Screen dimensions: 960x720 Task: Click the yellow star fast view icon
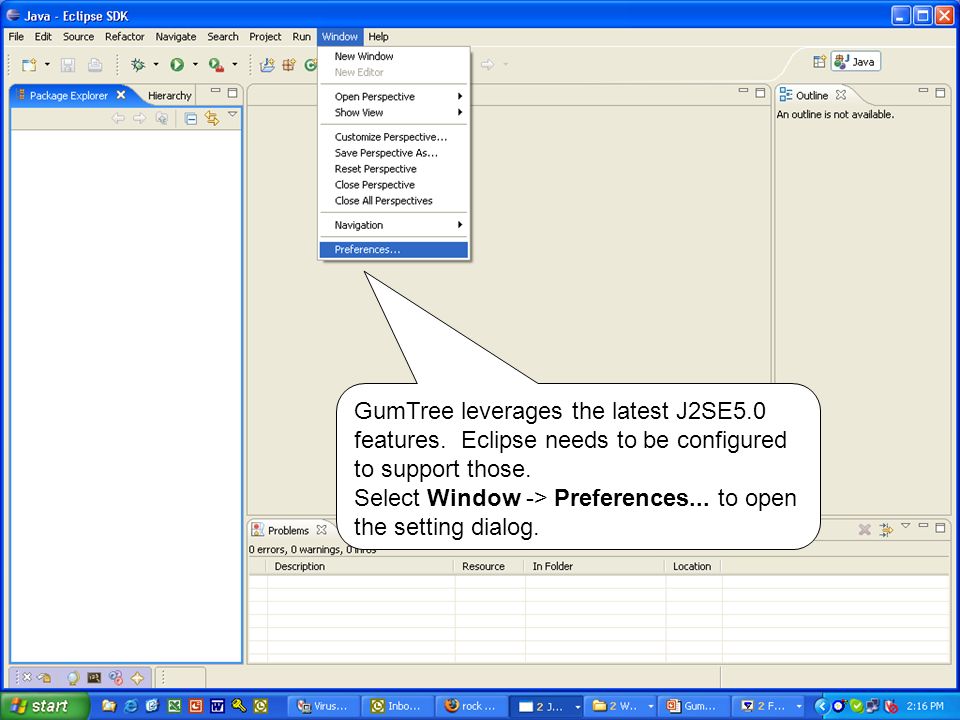(137, 678)
